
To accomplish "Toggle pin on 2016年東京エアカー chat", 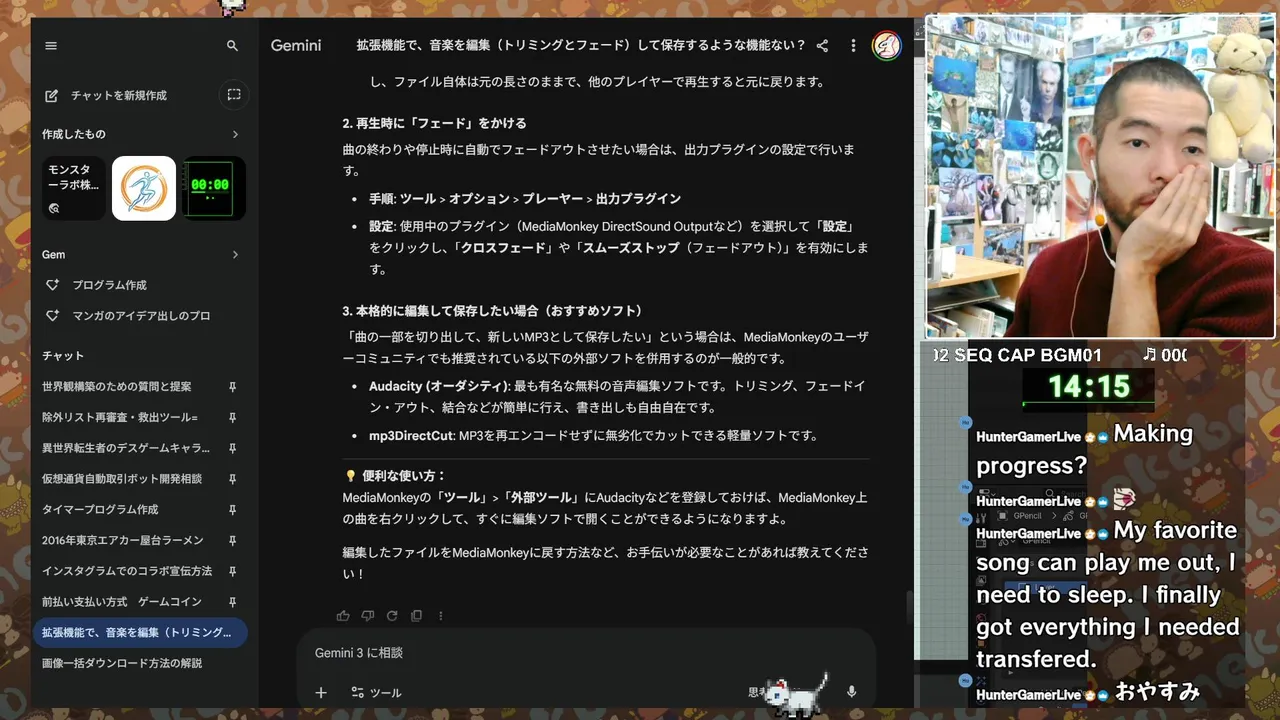I will (232, 541).
